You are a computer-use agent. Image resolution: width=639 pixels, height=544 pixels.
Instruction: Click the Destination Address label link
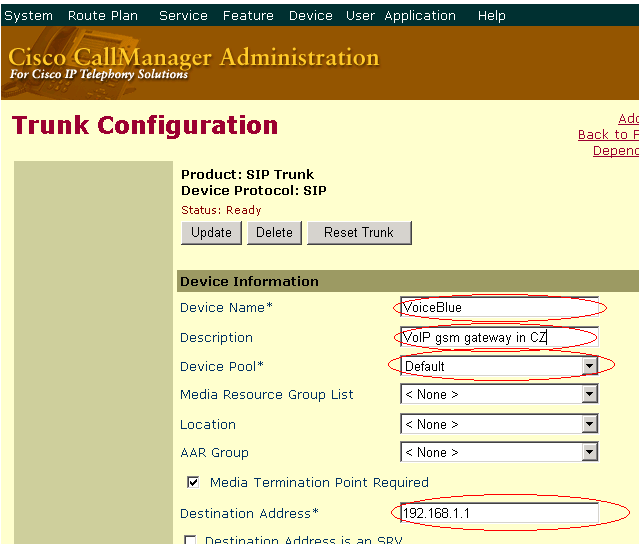249,513
